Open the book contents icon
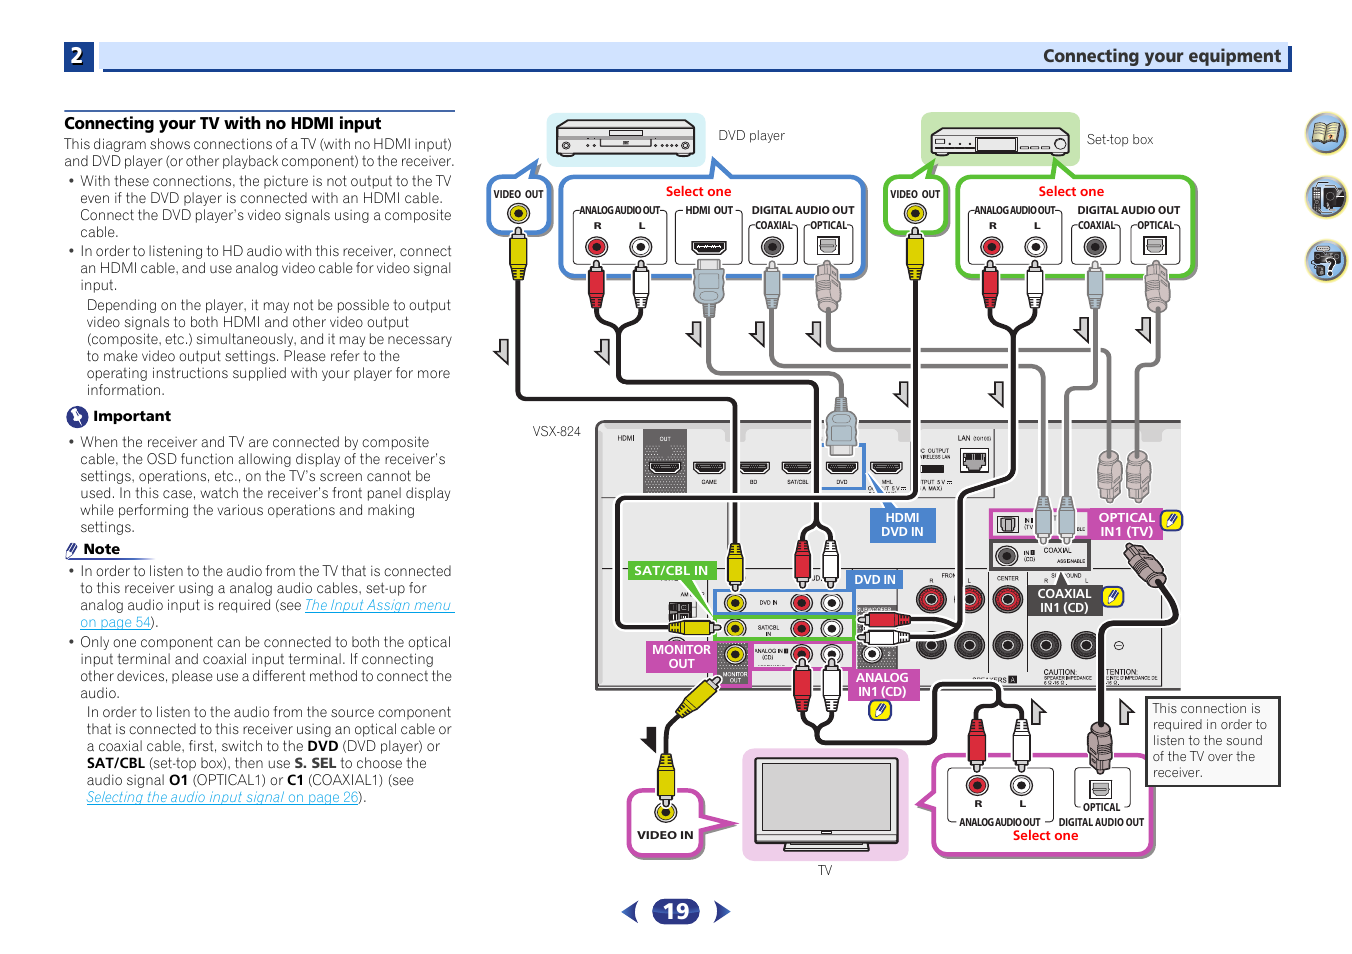 click(x=1326, y=133)
